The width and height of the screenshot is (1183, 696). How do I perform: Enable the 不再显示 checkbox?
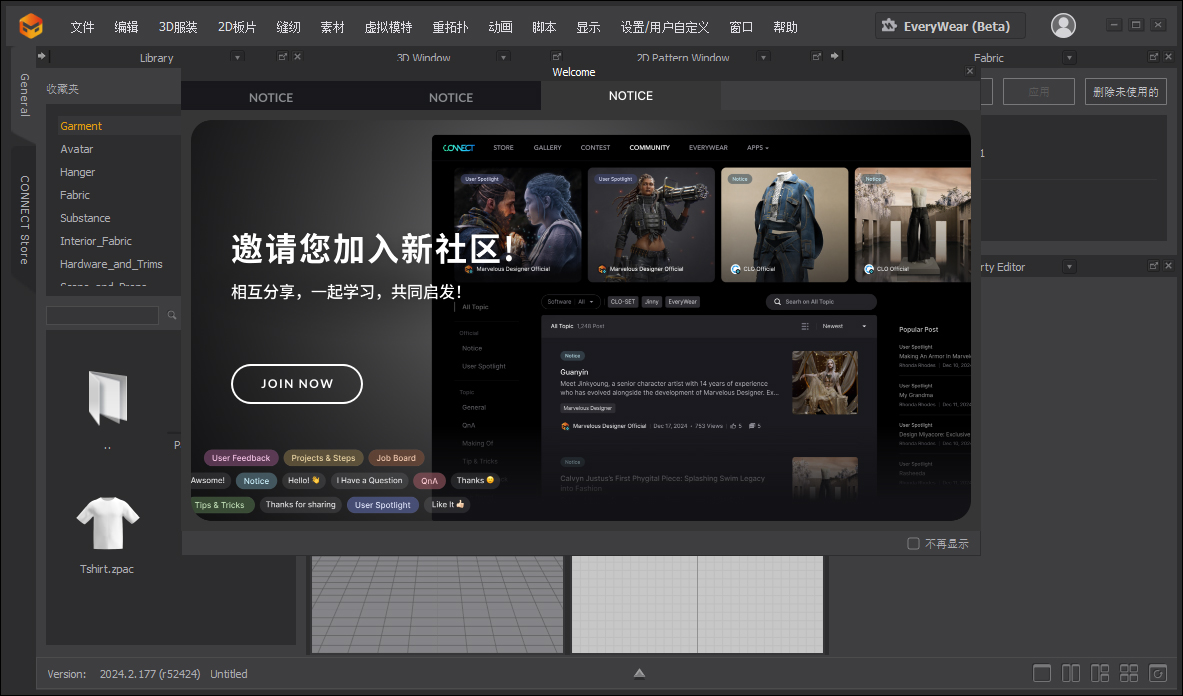click(913, 543)
